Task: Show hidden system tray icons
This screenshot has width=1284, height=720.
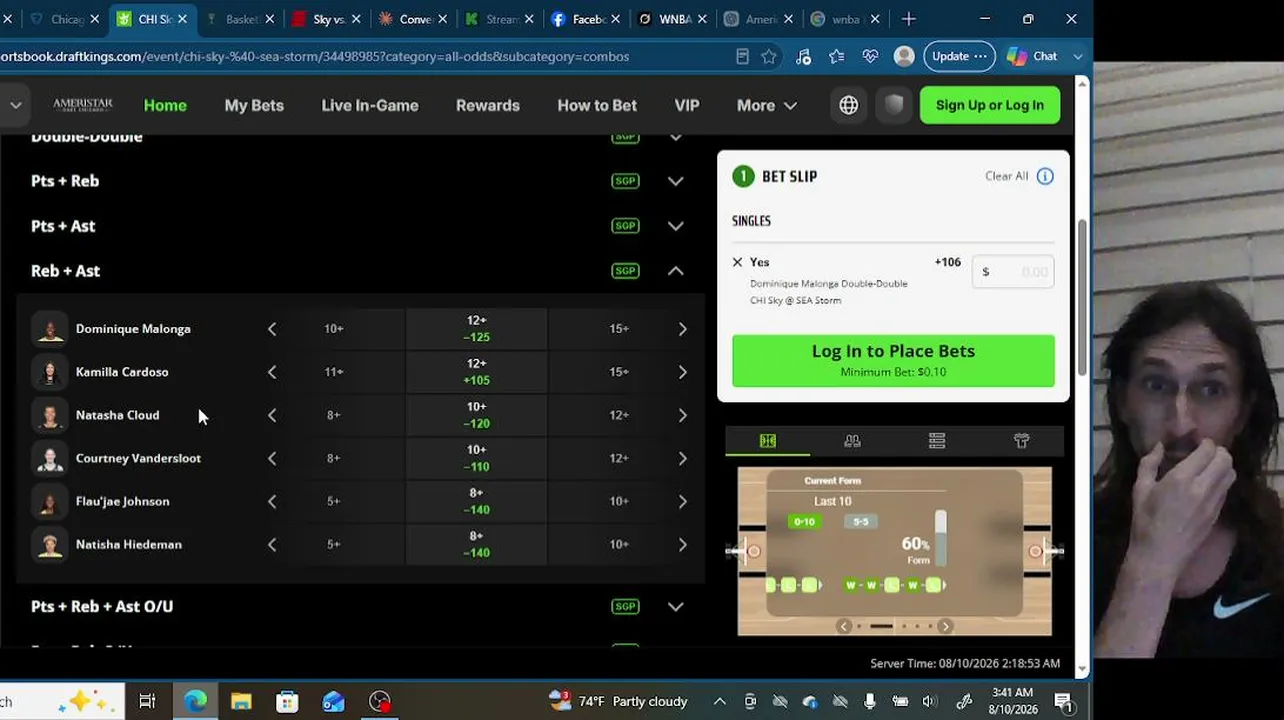Action: click(x=719, y=702)
